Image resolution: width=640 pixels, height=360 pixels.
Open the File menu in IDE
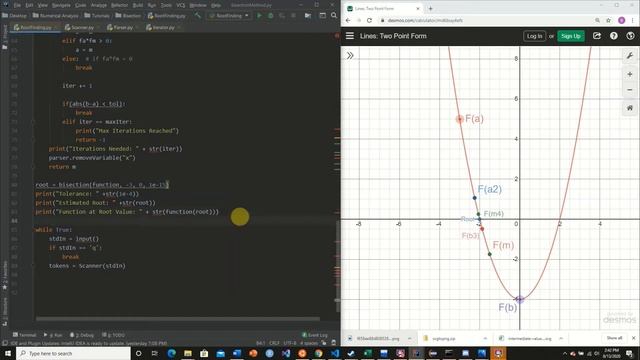point(17,5)
